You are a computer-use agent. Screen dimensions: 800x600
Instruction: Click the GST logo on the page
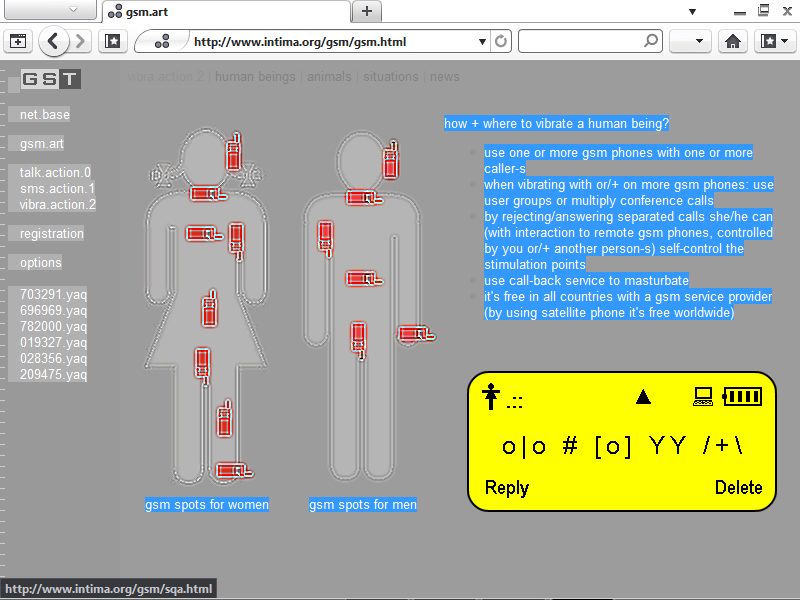click(50, 80)
